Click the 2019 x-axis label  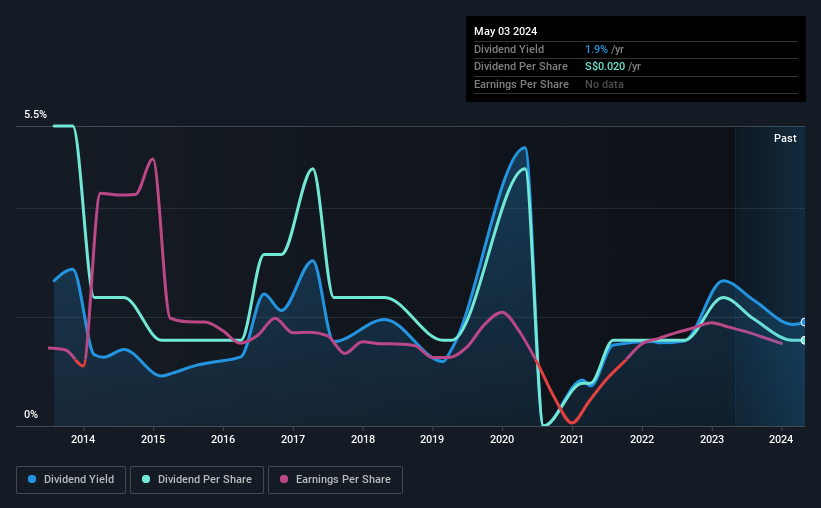[432, 439]
